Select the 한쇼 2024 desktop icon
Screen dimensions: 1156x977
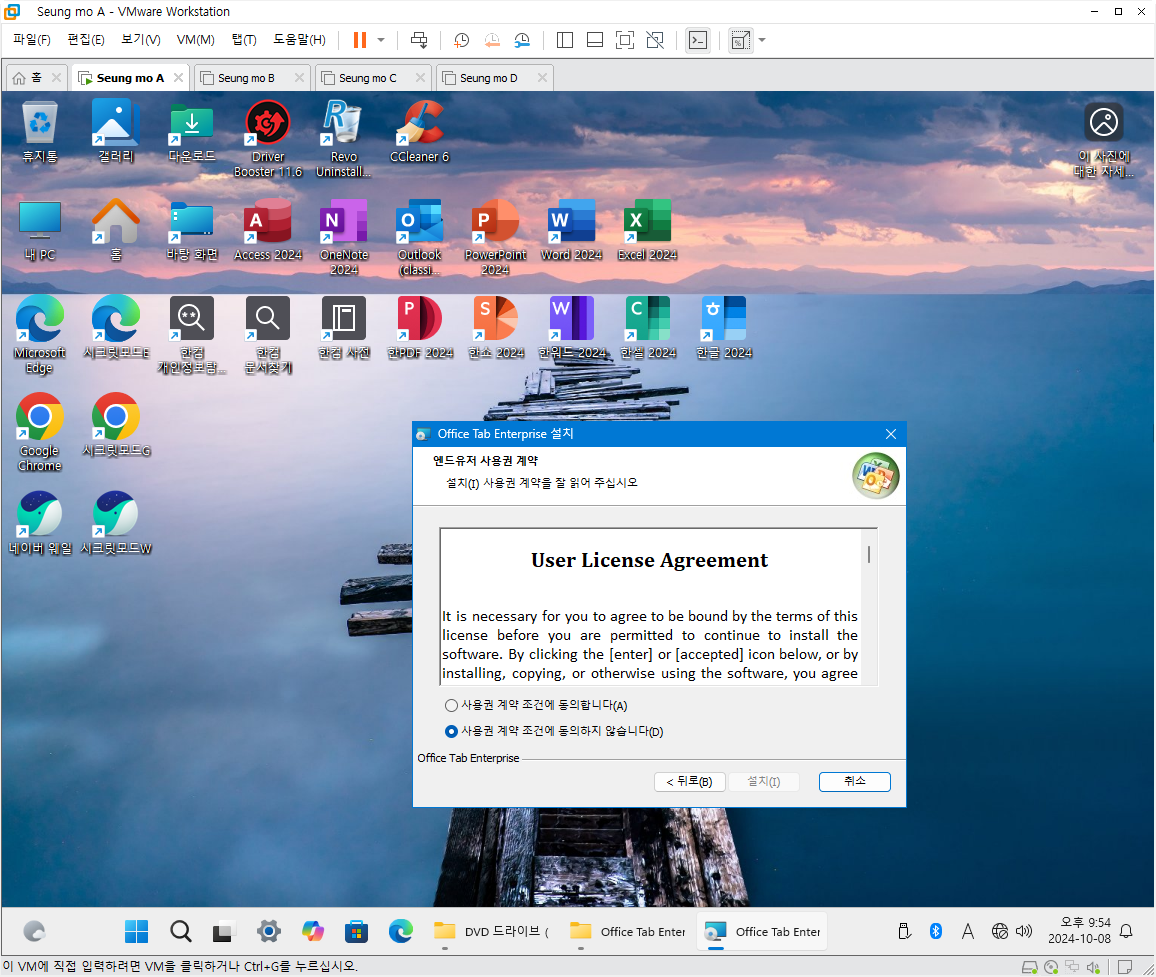495,328
